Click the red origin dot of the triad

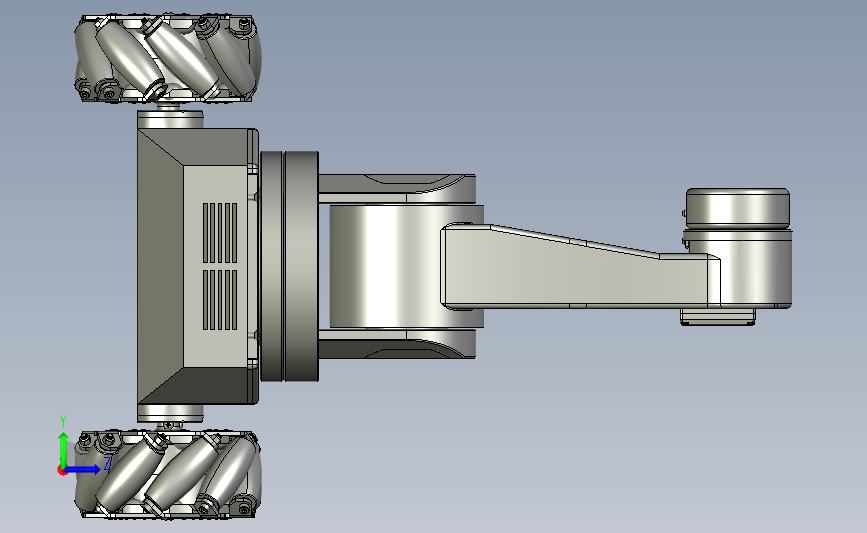tap(62, 470)
